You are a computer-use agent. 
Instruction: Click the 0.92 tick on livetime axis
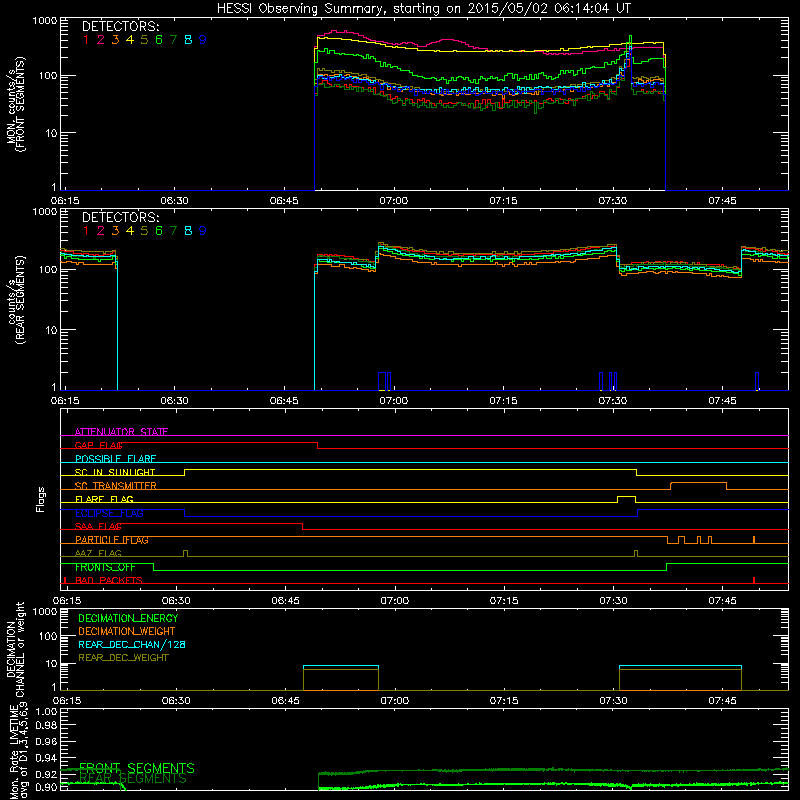[x=46, y=774]
